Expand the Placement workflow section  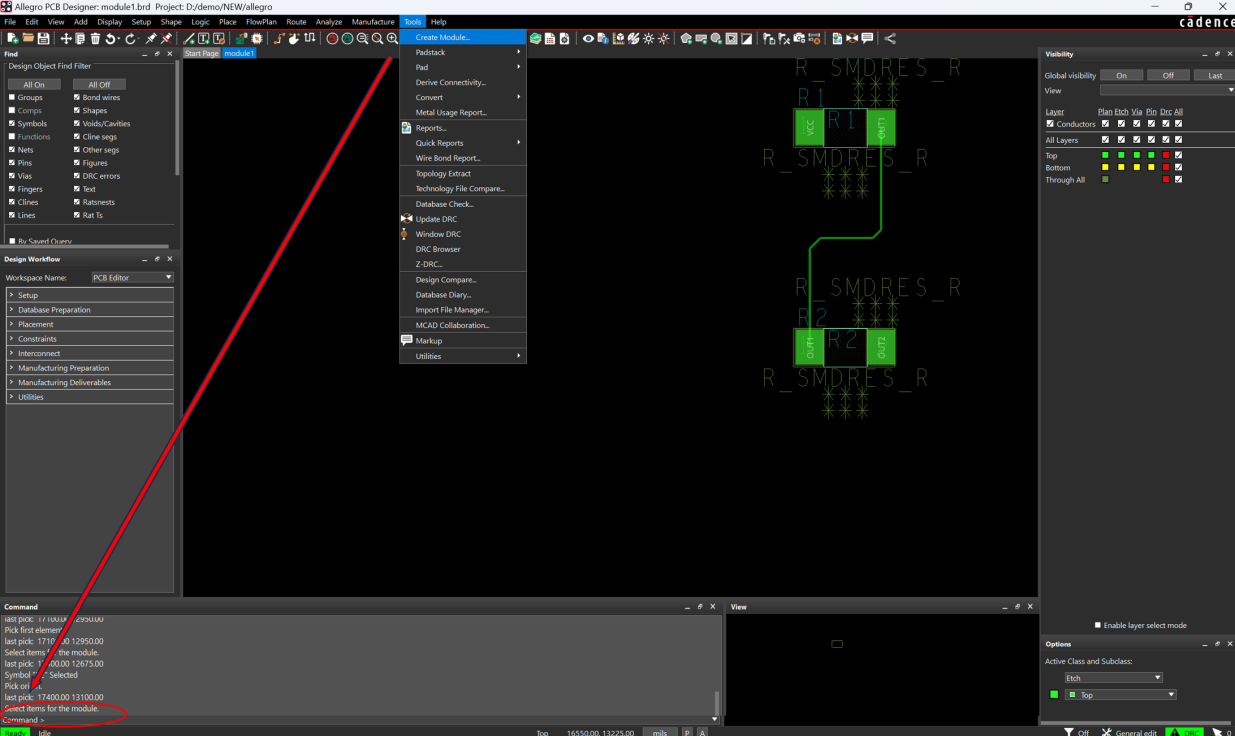(90, 324)
